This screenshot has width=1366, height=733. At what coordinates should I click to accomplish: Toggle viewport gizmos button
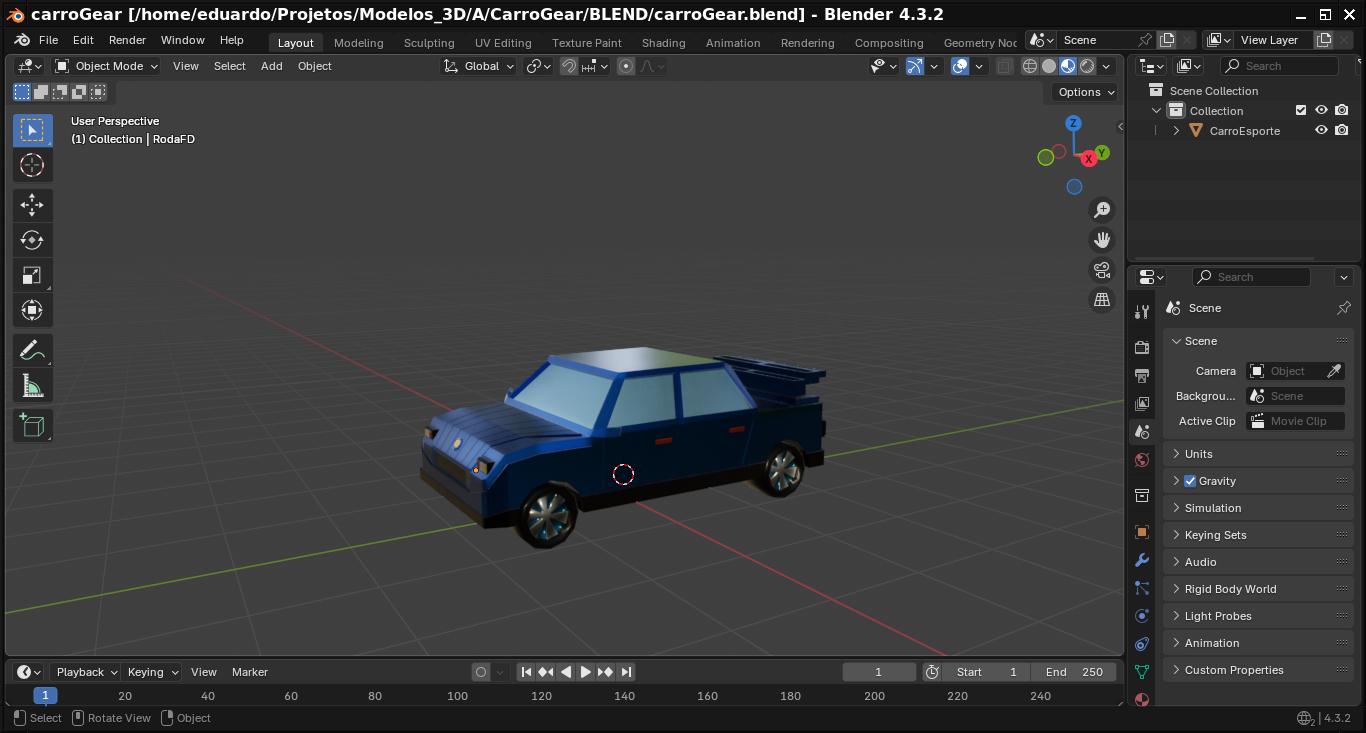915,66
